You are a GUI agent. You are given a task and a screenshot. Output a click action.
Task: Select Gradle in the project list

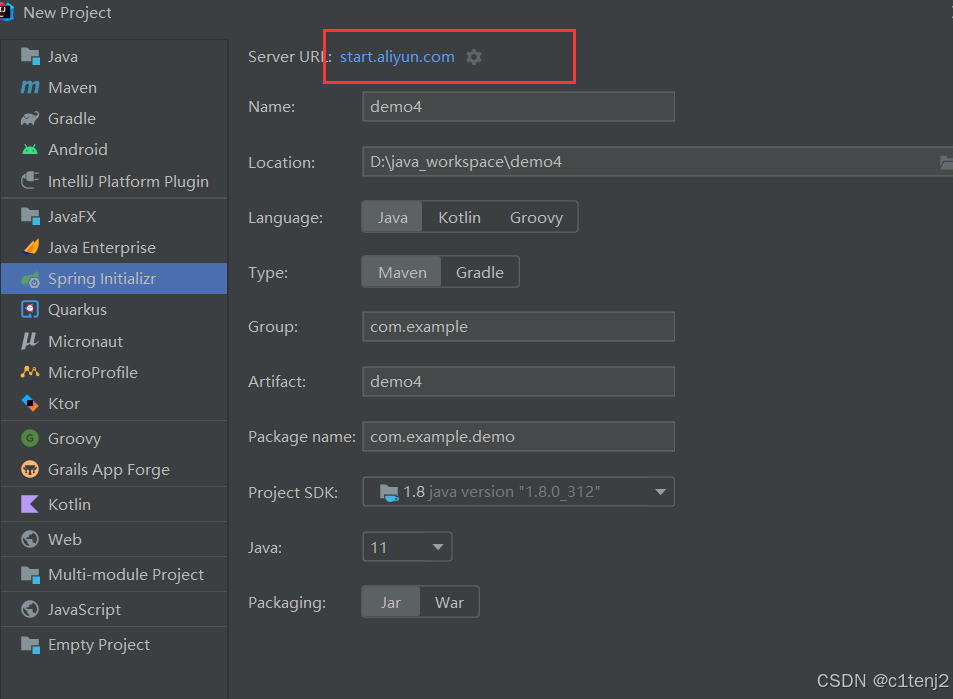(x=114, y=119)
